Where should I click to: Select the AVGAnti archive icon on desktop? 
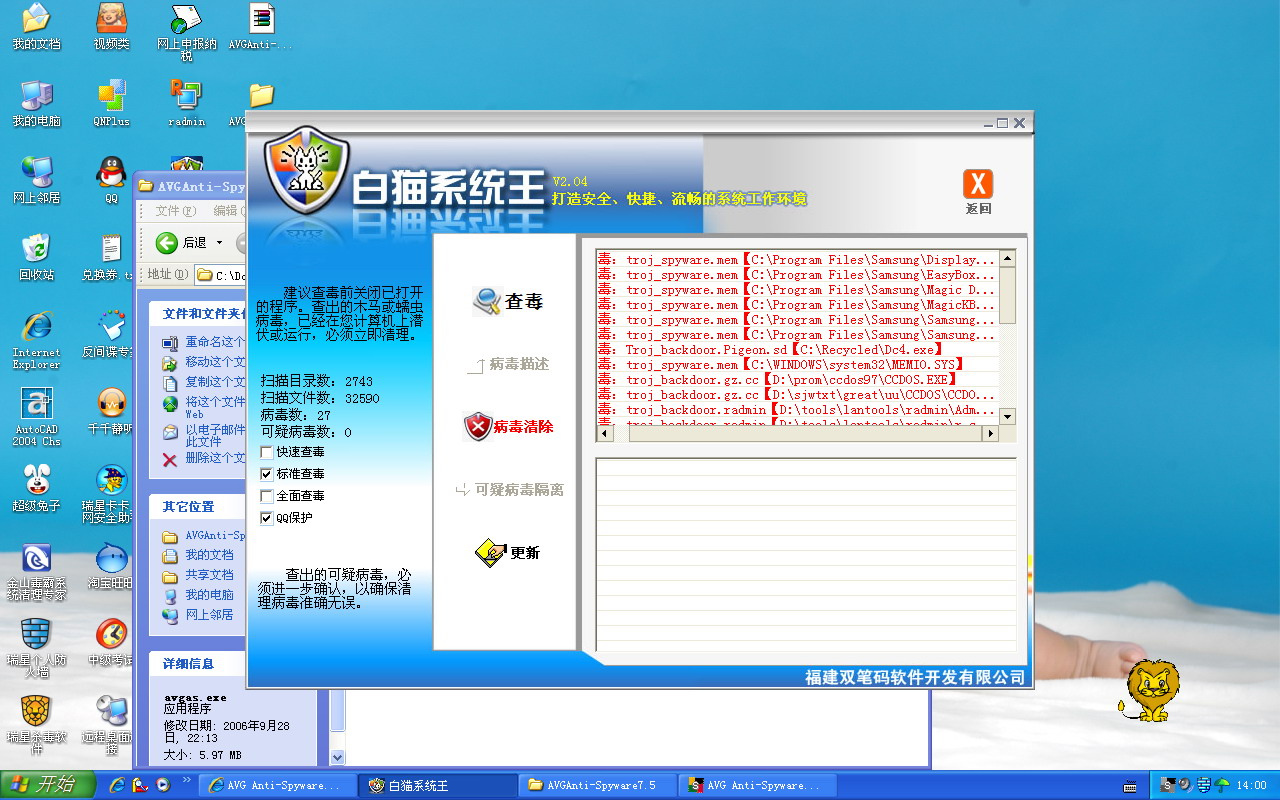tap(261, 27)
